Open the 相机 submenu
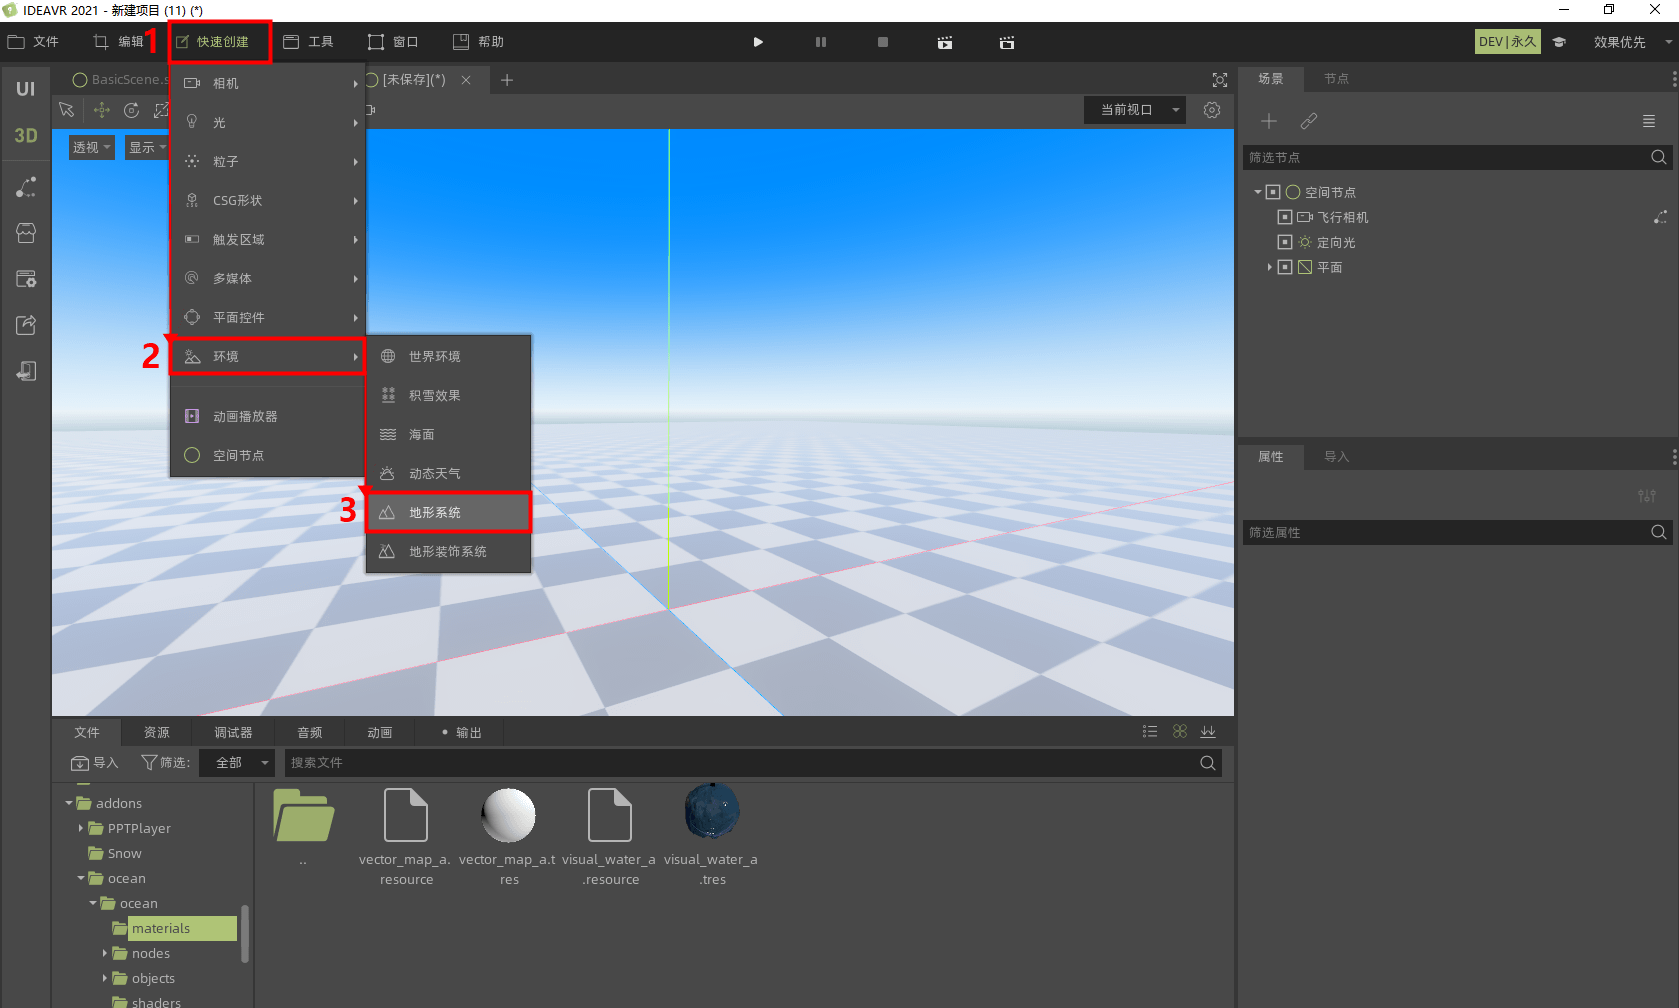Screen dimensions: 1679x1008 [x=268, y=83]
